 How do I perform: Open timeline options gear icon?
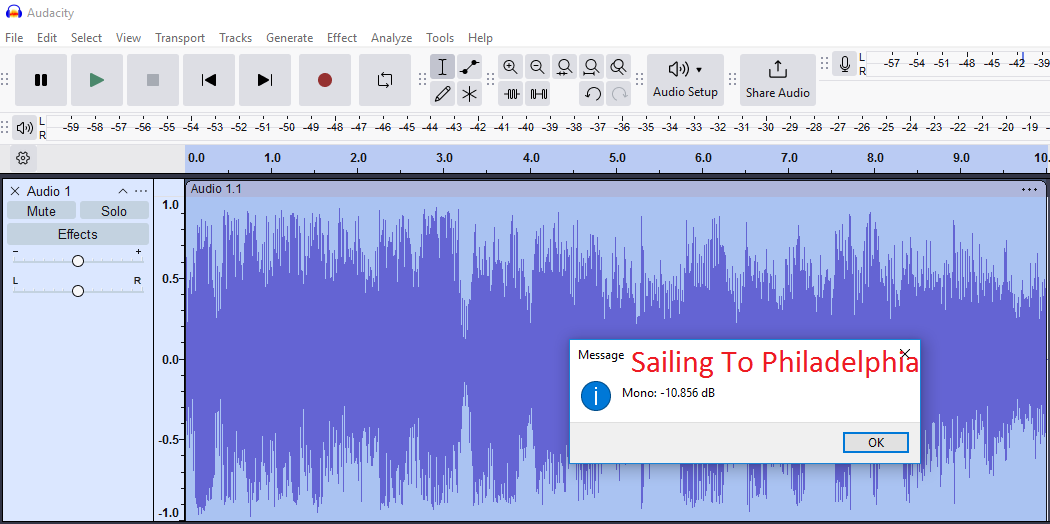pos(23,158)
